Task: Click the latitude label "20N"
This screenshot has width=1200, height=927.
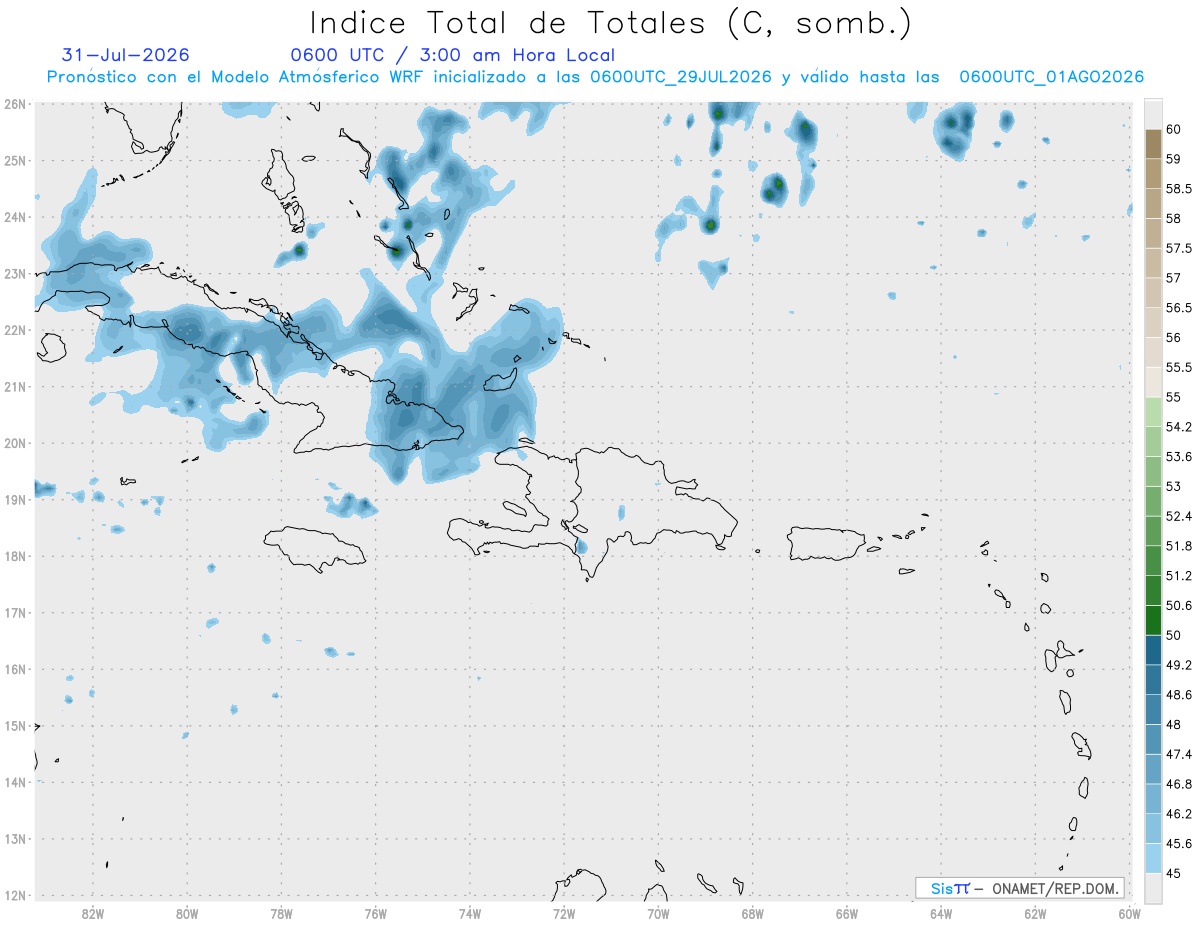Action: 15,443
